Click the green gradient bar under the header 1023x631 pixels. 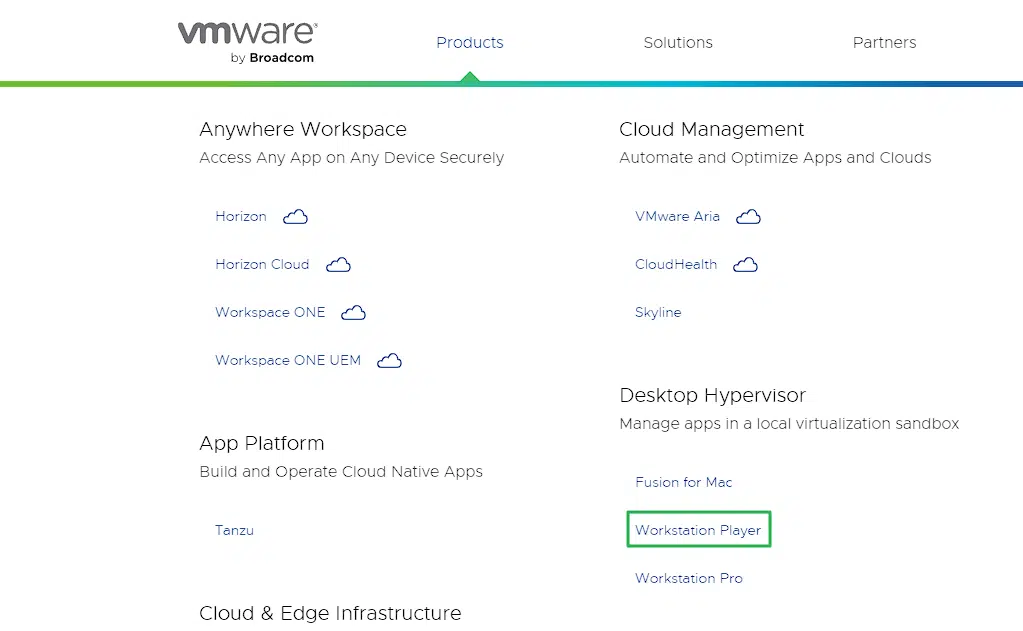pyautogui.click(x=511, y=84)
